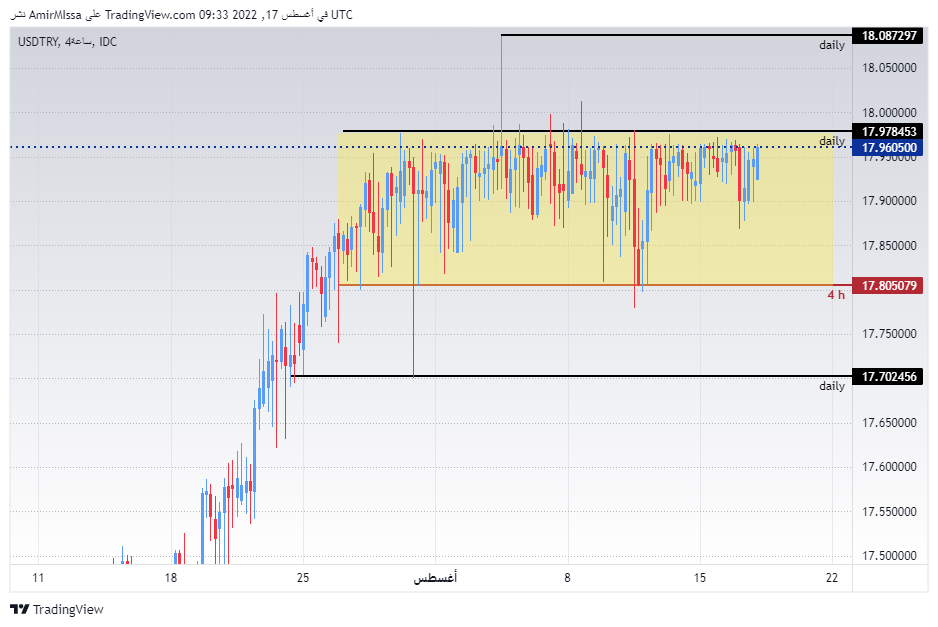This screenshot has width=938, height=627.
Task: Click the red '4 h' level label
Action: (836, 294)
